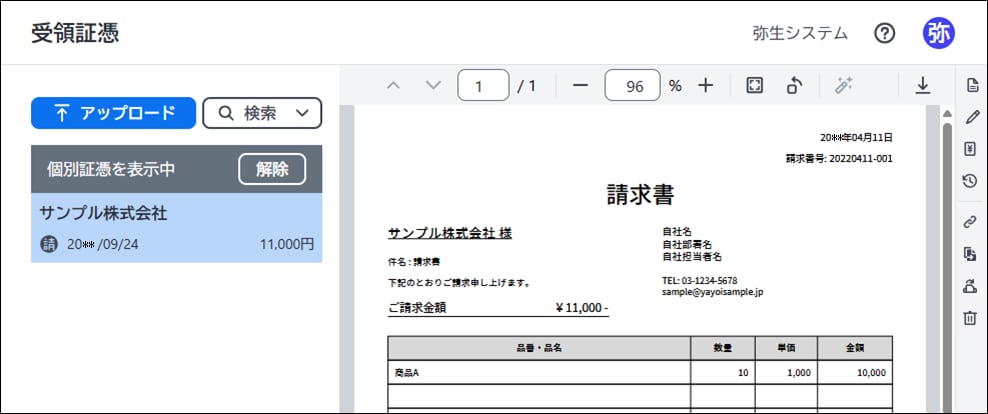
Task: Zoom in using the plus button
Action: coord(706,86)
